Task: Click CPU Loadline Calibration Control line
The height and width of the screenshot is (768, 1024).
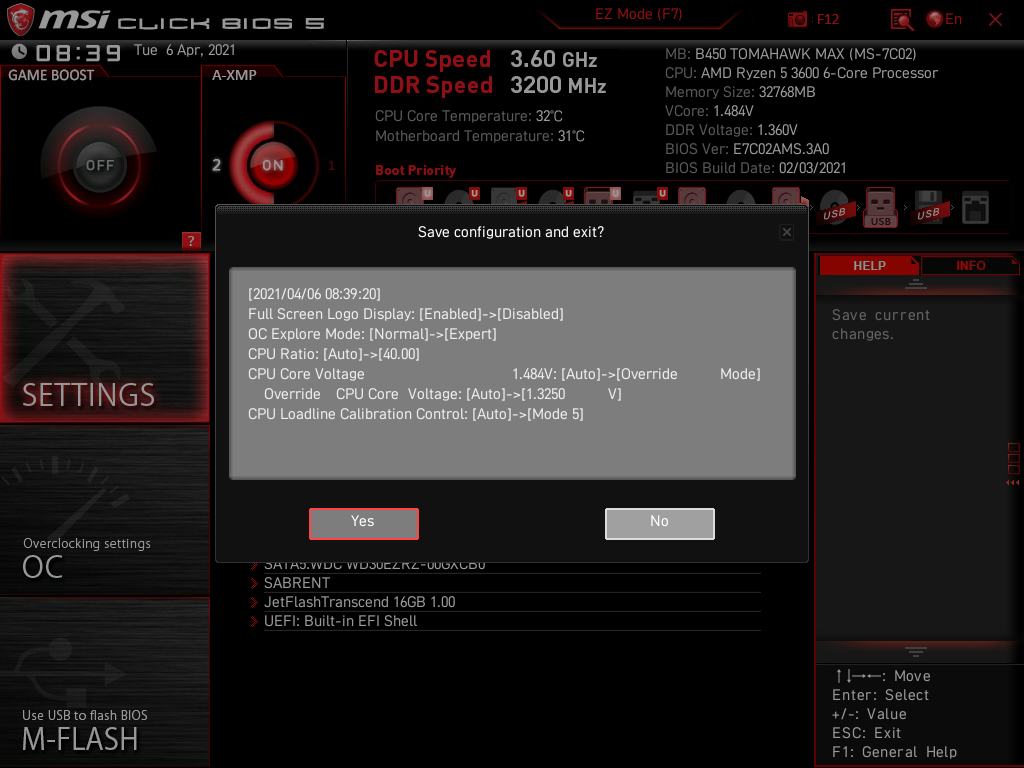Action: point(415,414)
